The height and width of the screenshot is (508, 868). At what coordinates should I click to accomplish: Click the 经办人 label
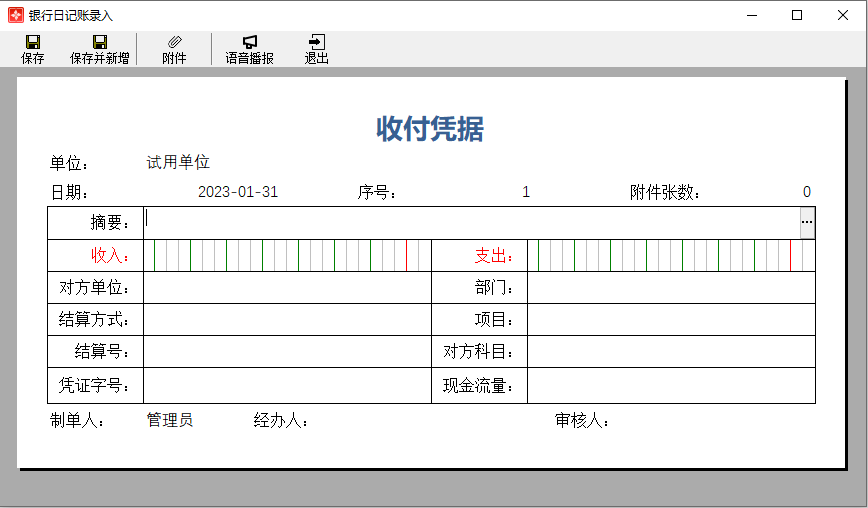tap(281, 421)
